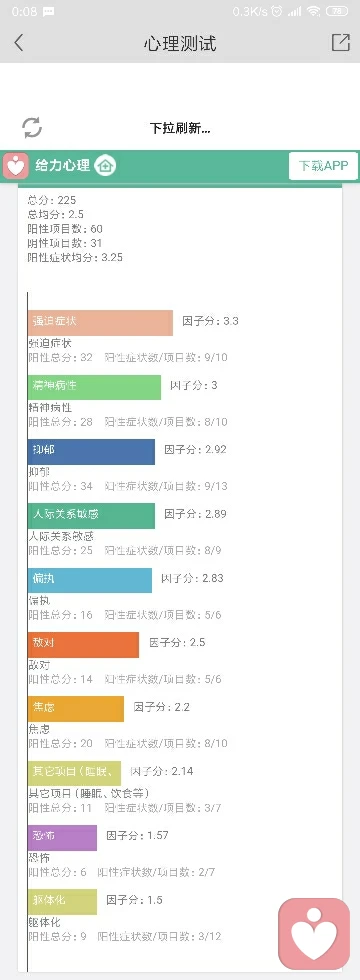
Task: Select the 强迫症状 salmon bar
Action: point(100,322)
